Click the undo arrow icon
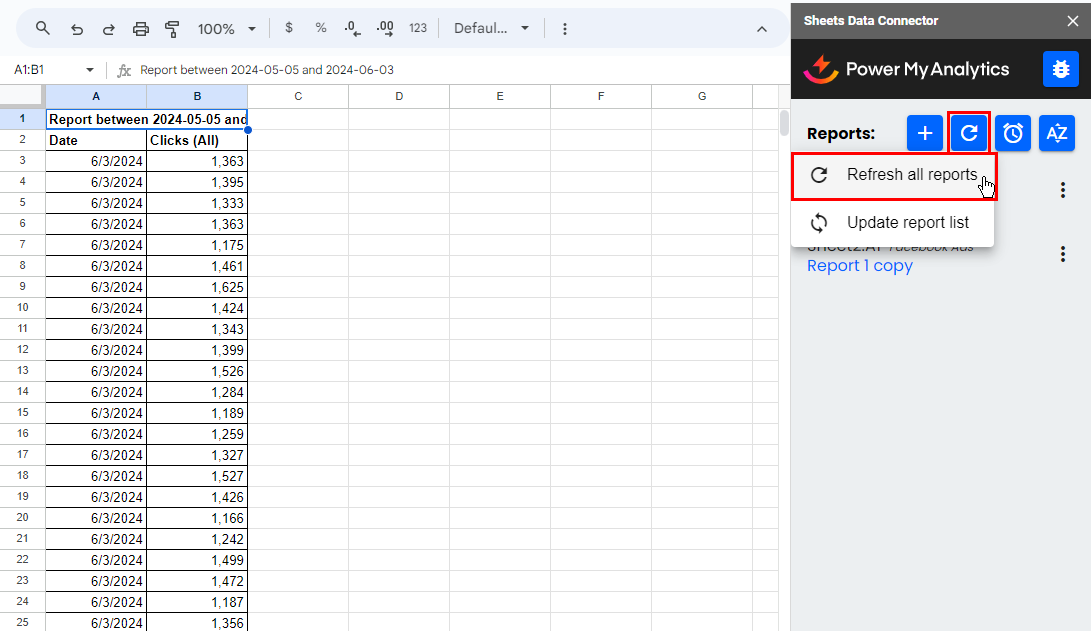 (x=77, y=29)
